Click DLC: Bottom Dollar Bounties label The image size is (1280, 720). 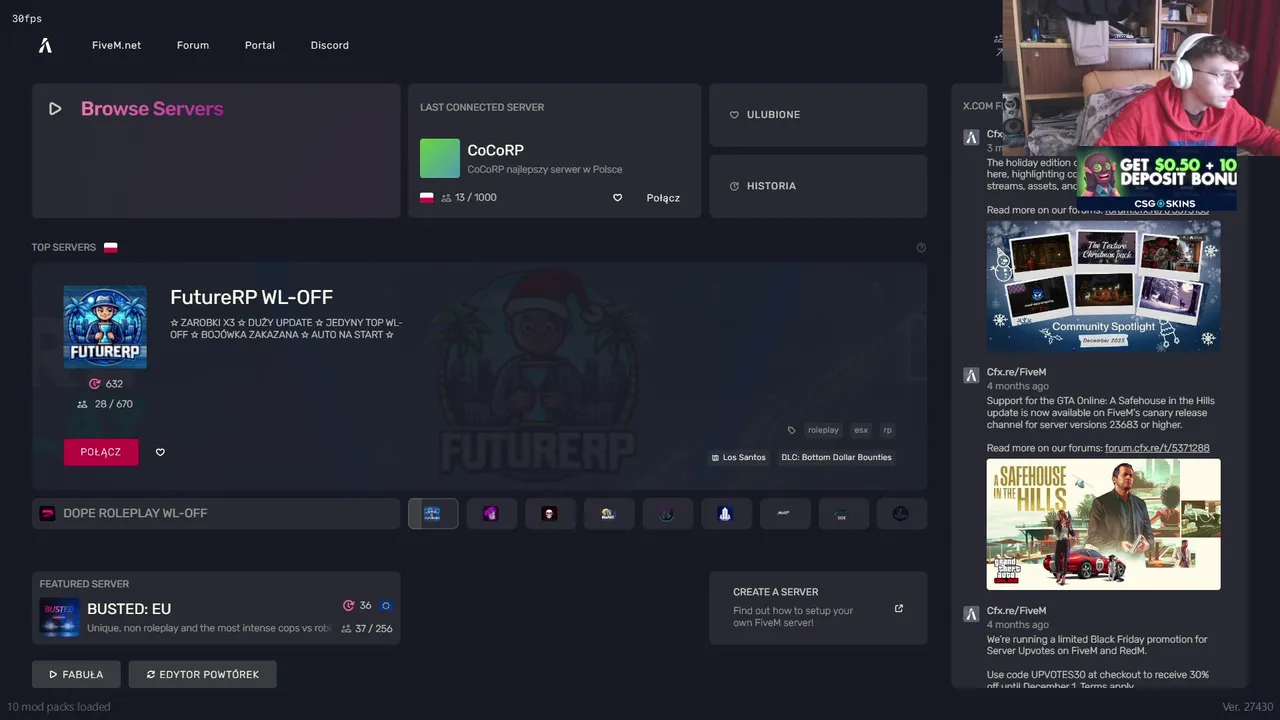[836, 457]
